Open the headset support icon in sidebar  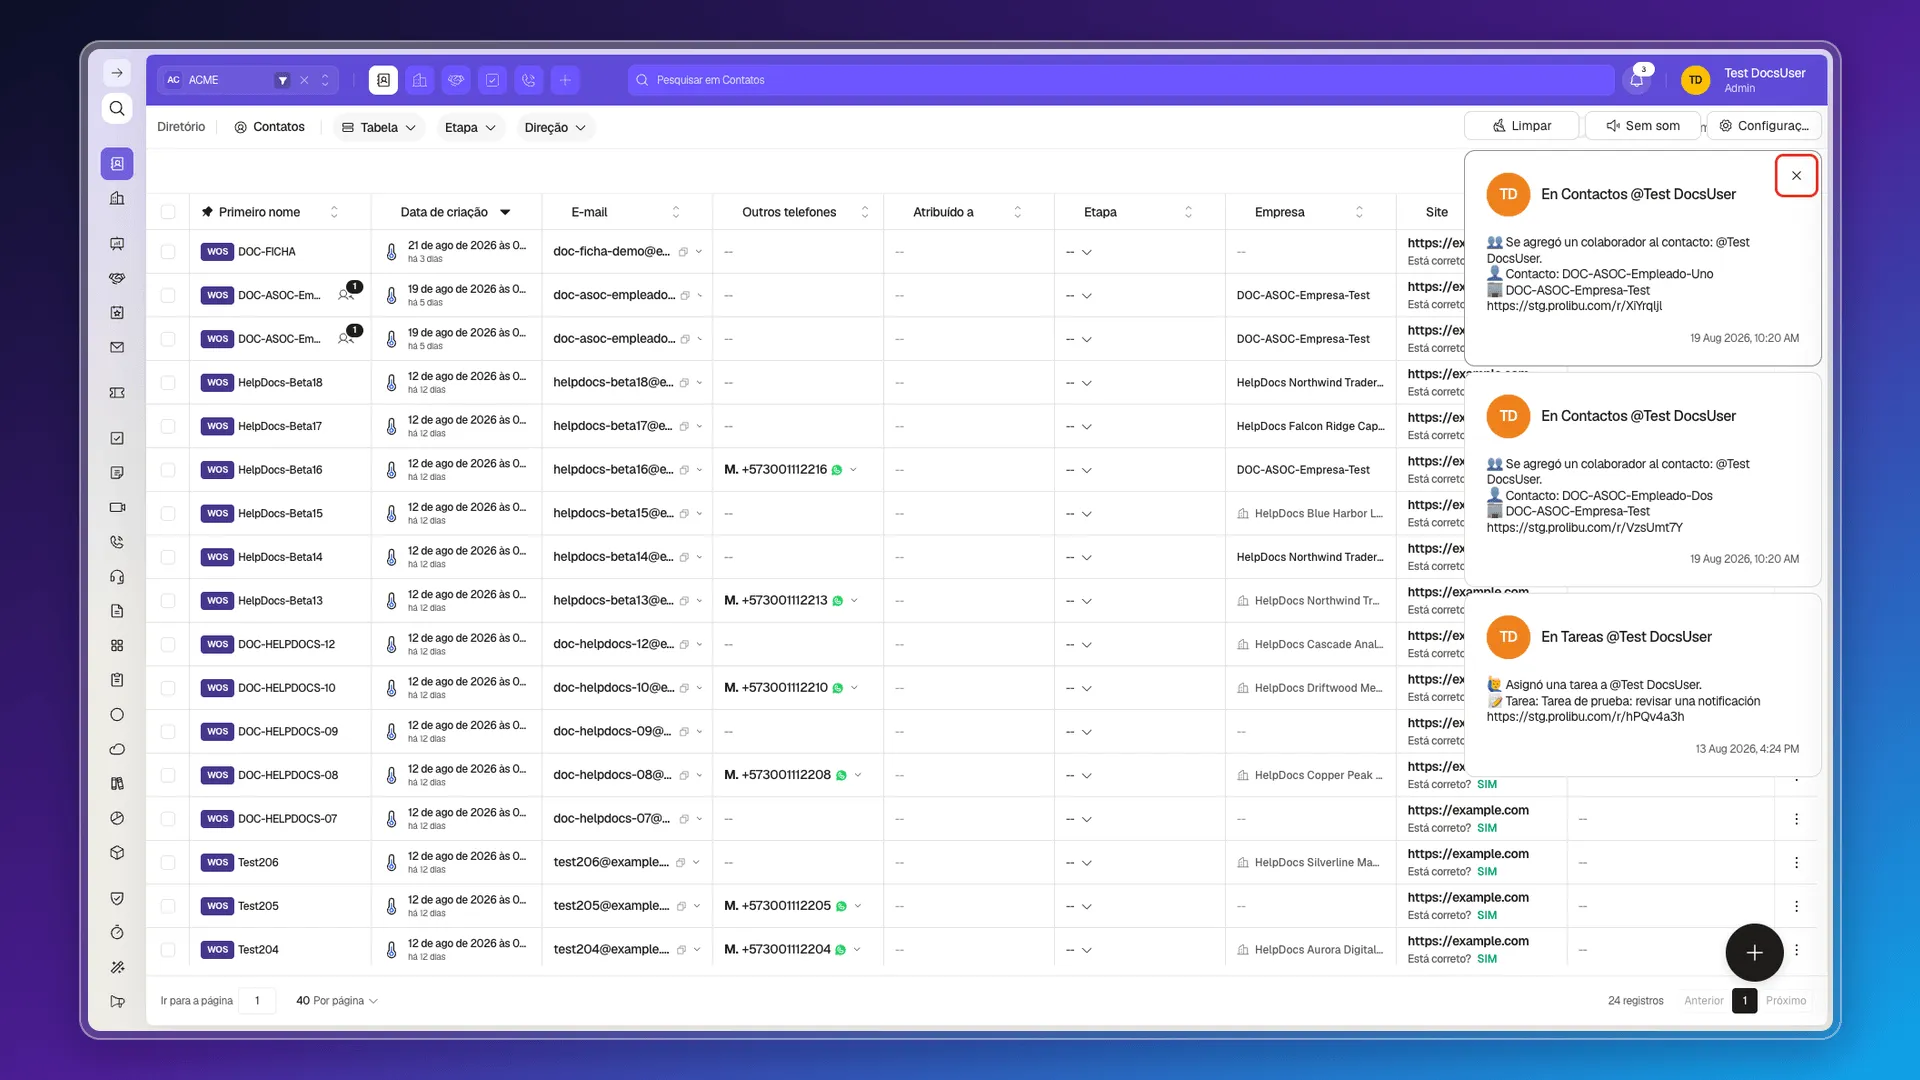(x=117, y=576)
